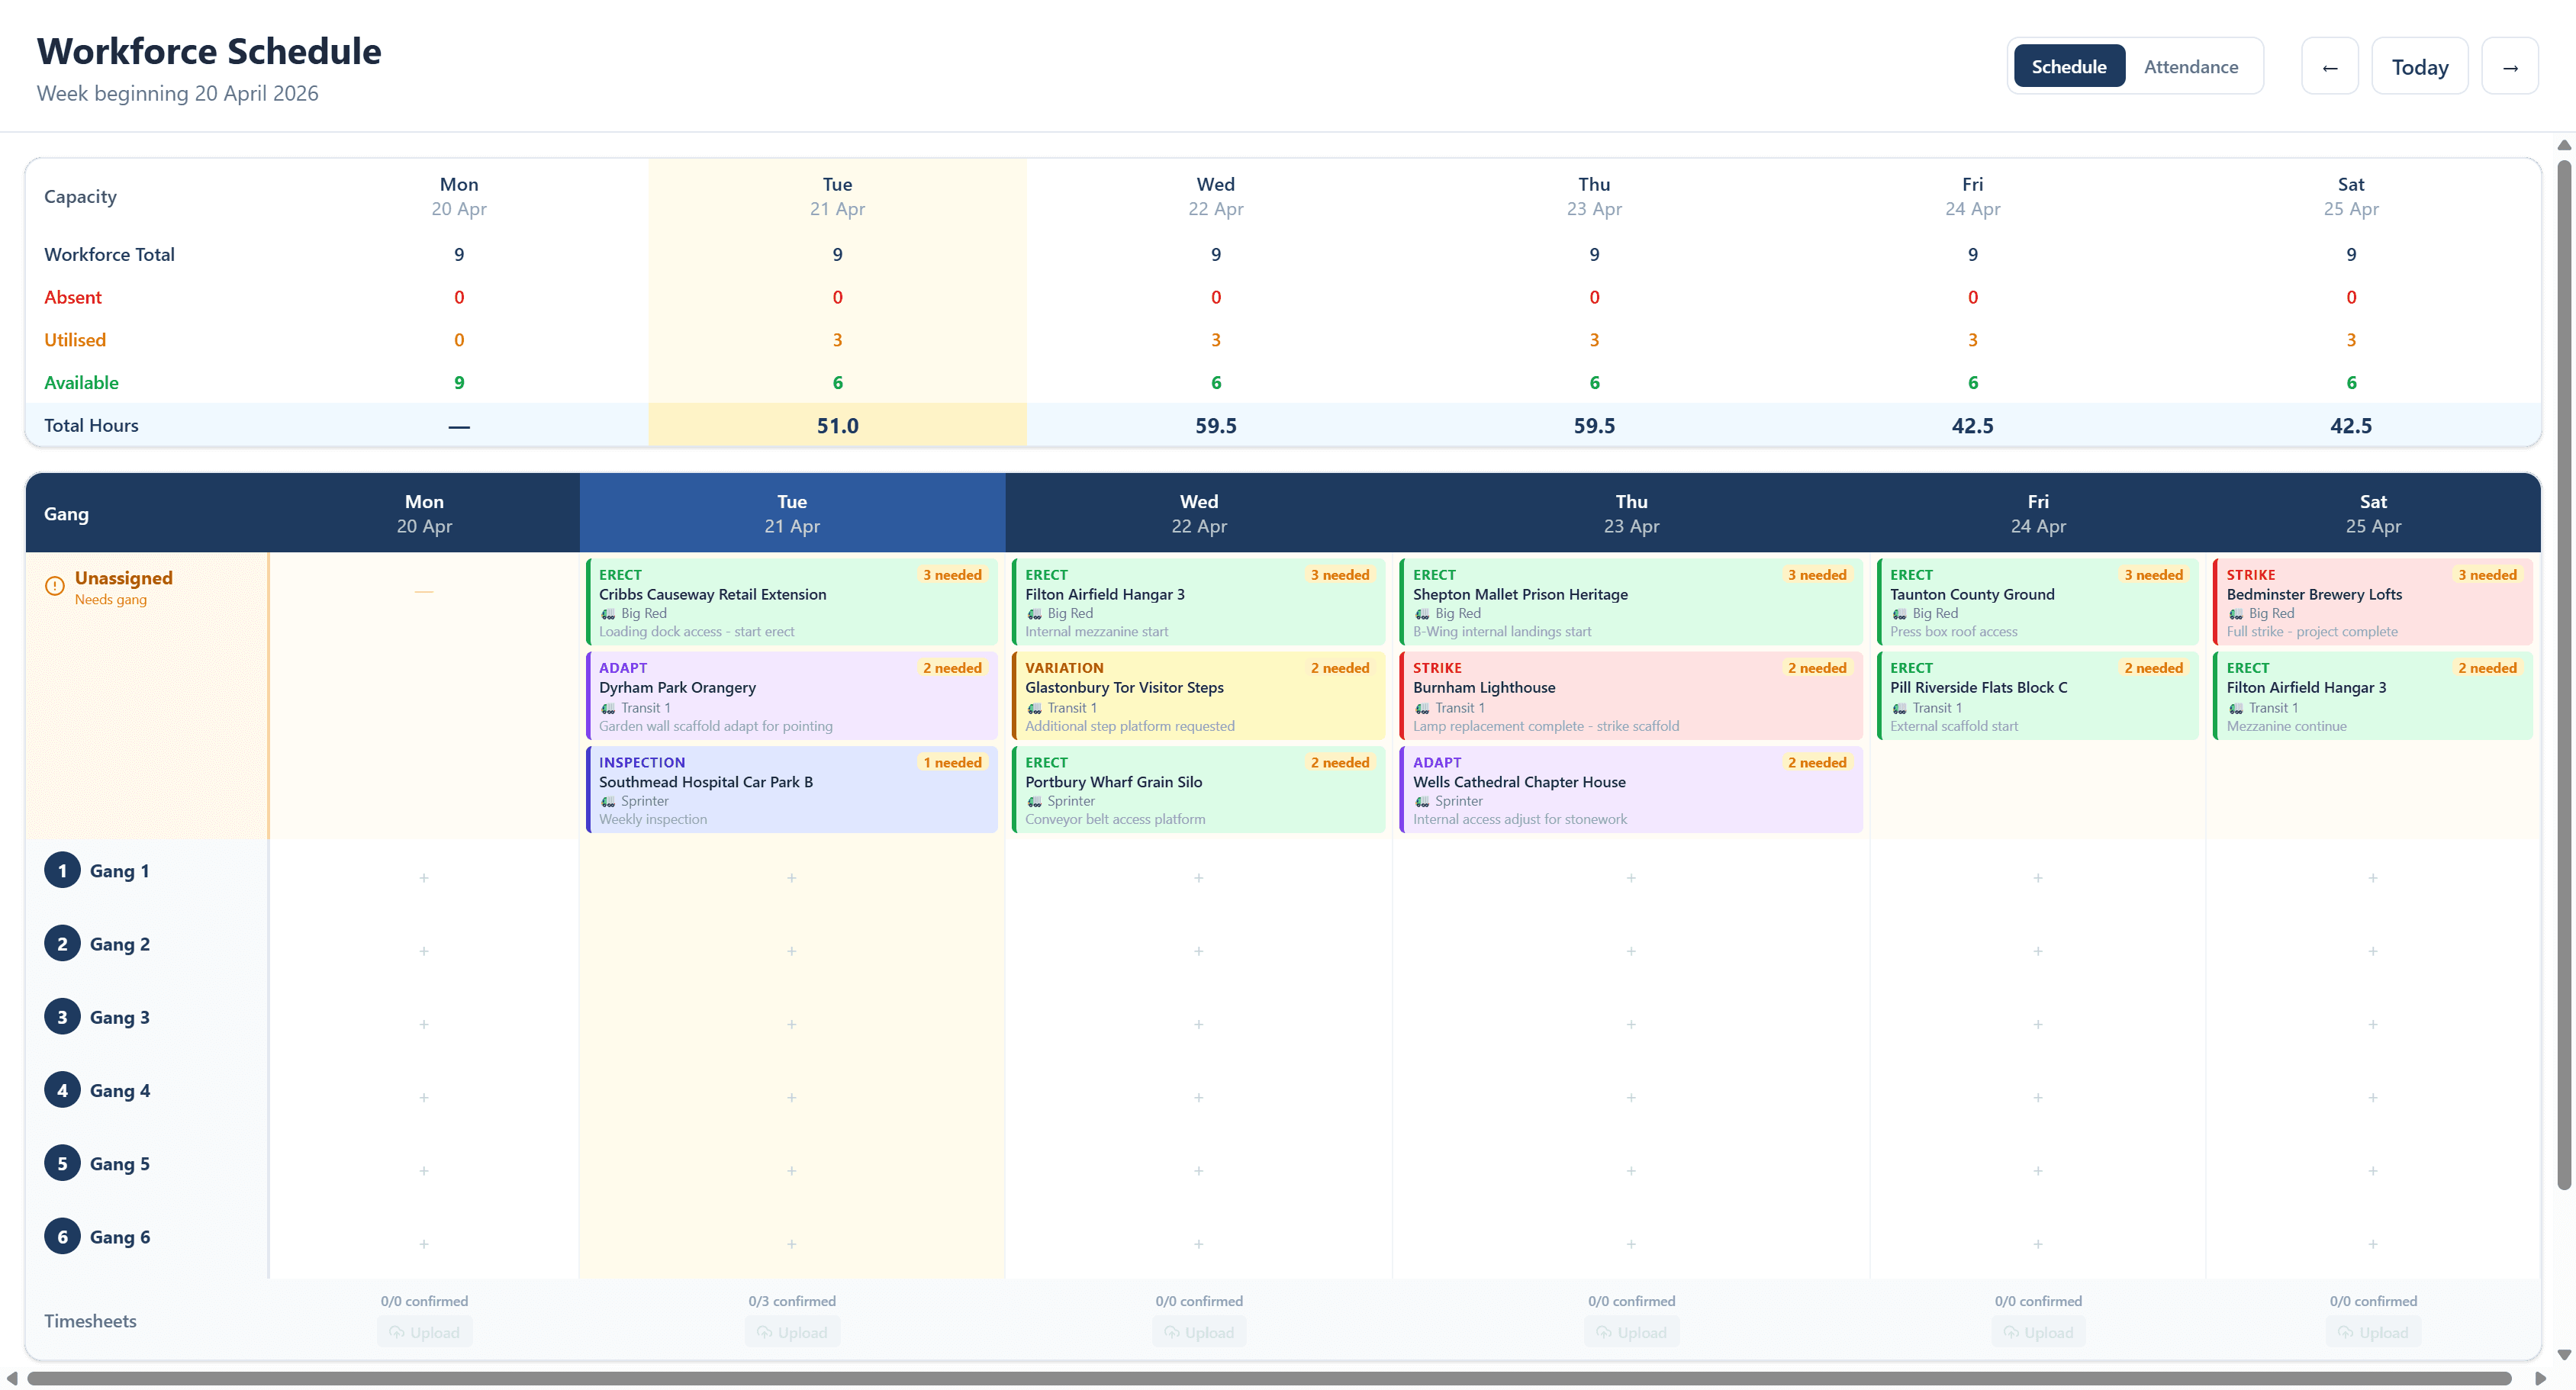Viewport: 2576px width, 1390px height.
Task: Add job for Gang 2 on Tuesday
Action: tap(791, 951)
